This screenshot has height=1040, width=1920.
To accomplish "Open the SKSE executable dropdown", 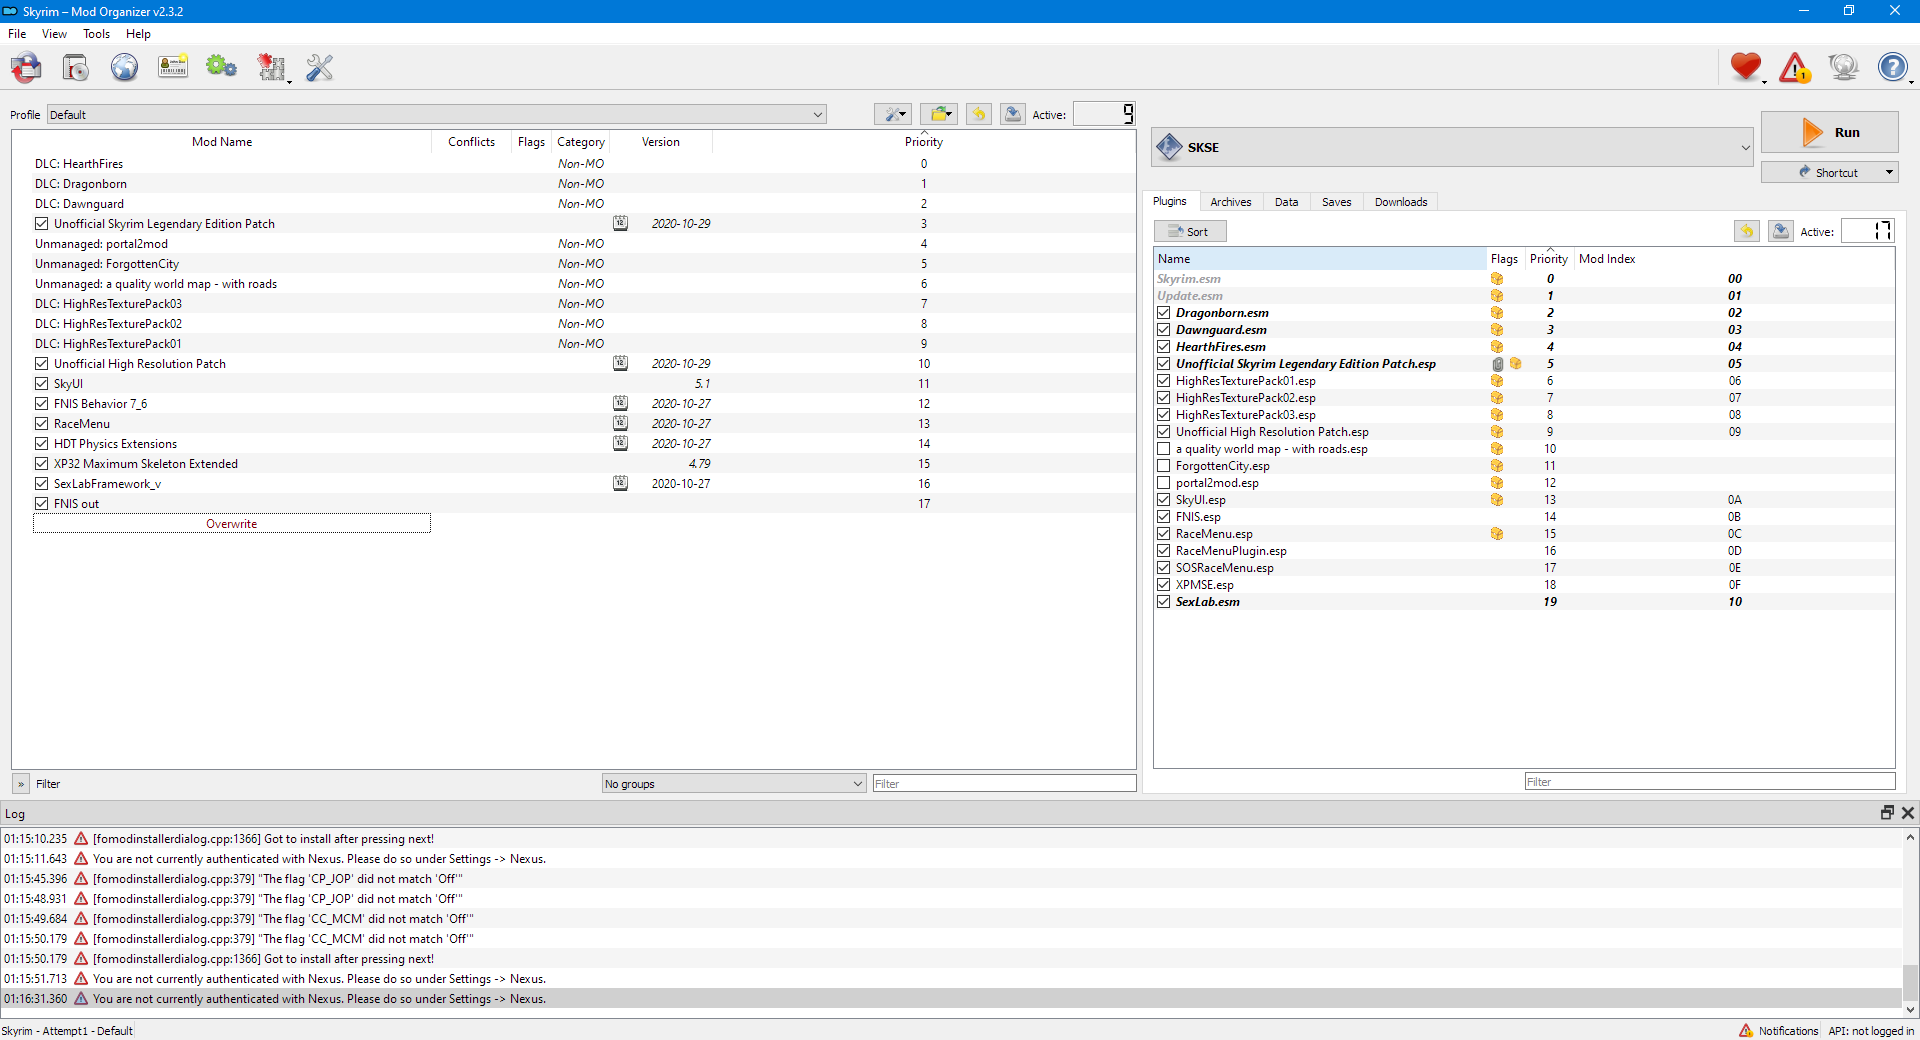I will click(x=1453, y=147).
